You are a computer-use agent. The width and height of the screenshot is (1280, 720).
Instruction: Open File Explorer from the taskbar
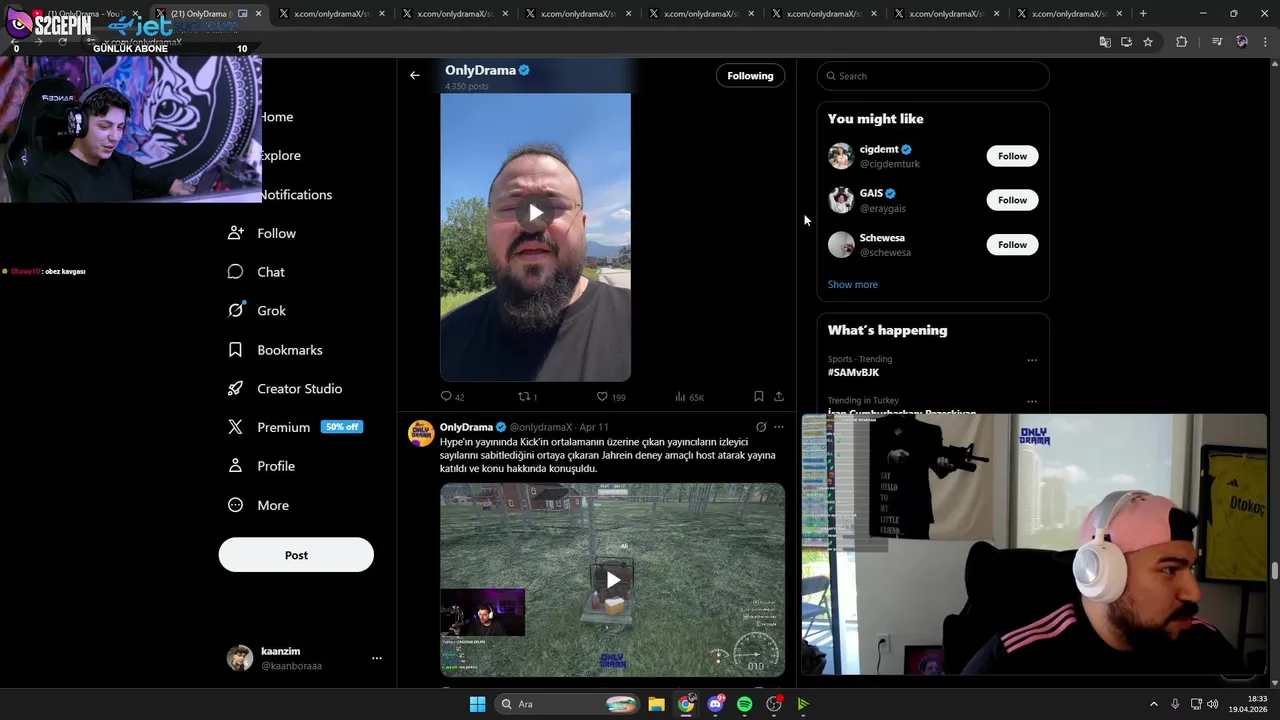(656, 704)
